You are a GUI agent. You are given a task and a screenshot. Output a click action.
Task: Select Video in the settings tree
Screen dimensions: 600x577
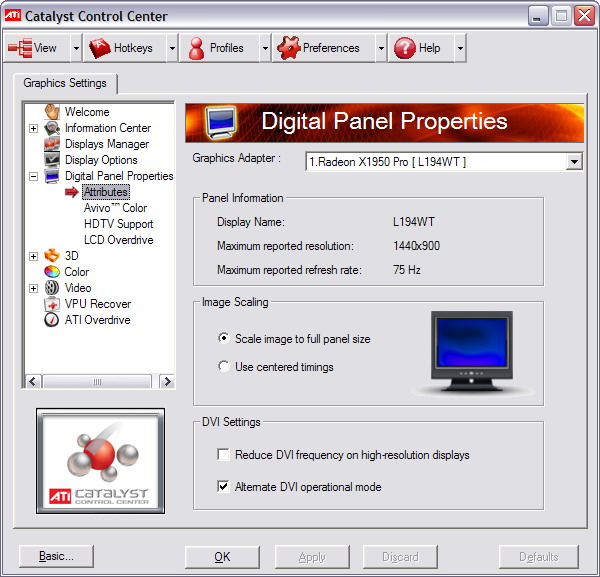click(x=78, y=288)
